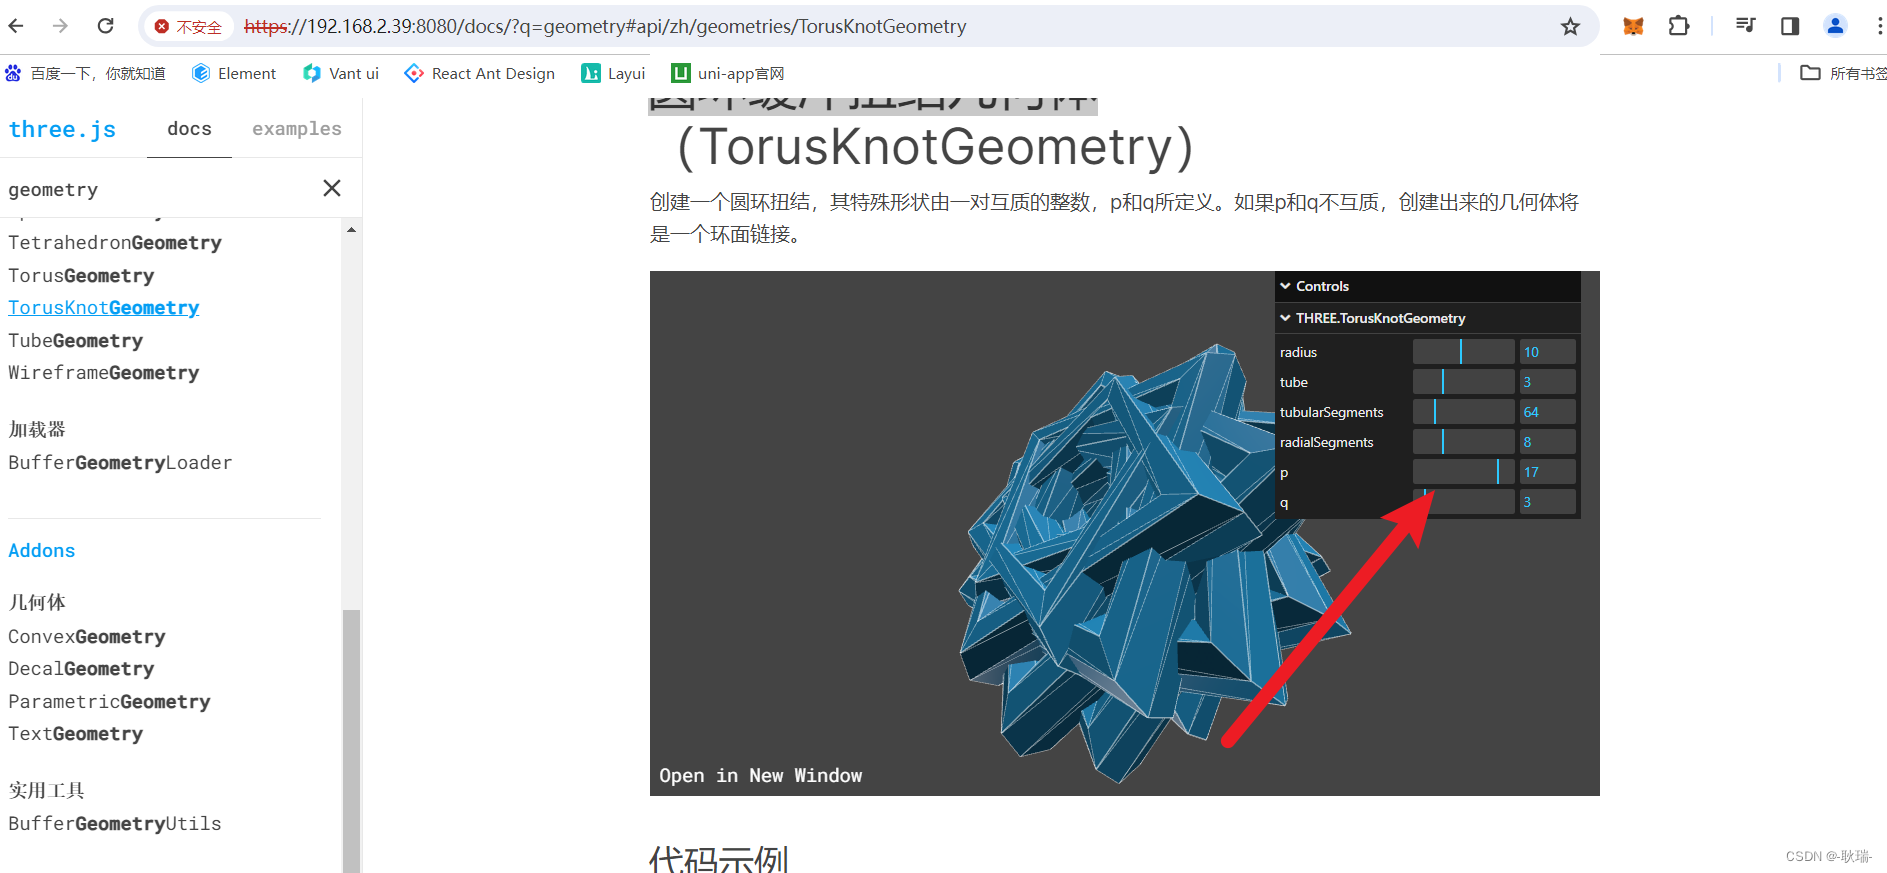Open the Layui bookmark

(613, 73)
